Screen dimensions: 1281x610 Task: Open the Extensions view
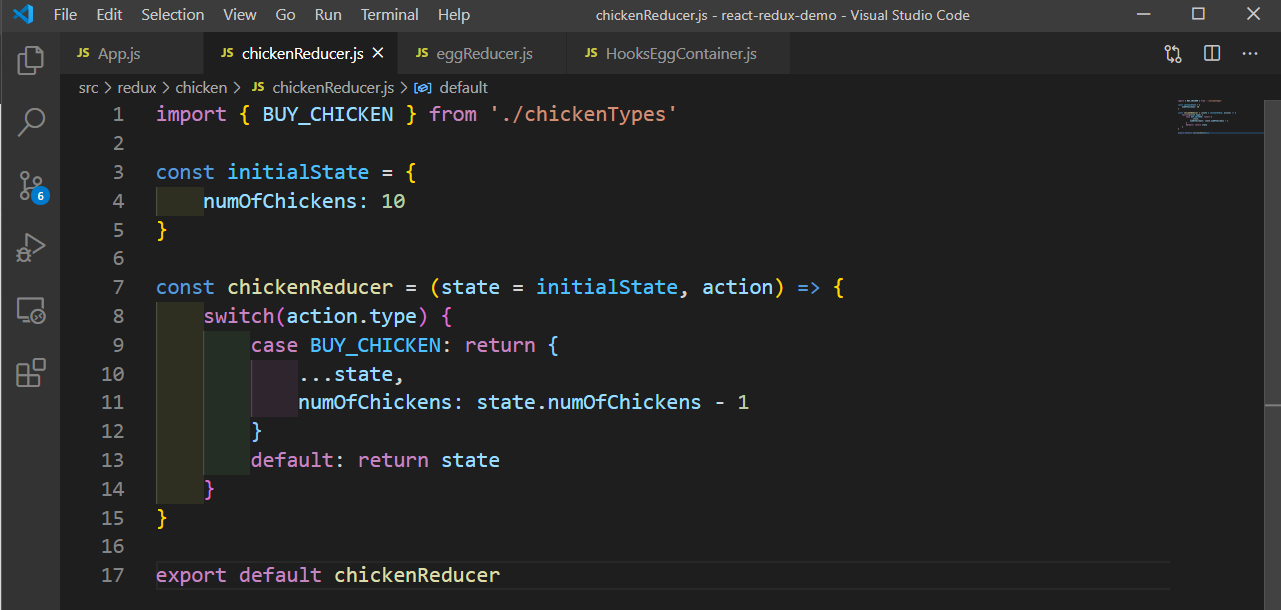click(30, 373)
